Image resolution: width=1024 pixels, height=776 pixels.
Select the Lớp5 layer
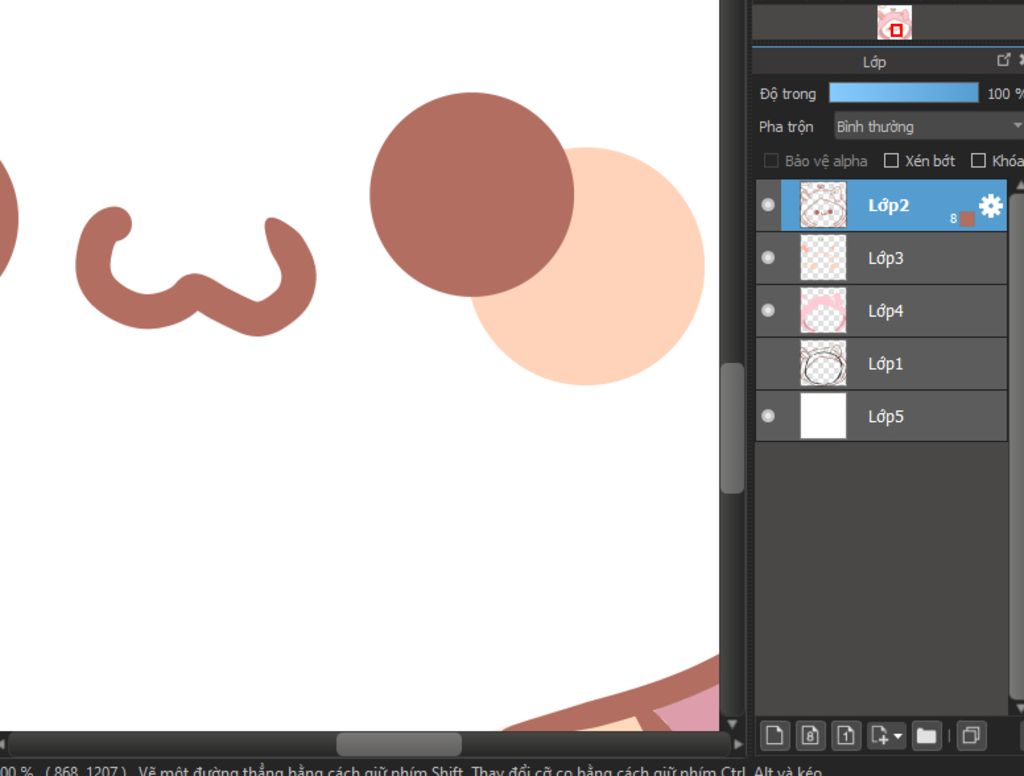[x=881, y=416]
